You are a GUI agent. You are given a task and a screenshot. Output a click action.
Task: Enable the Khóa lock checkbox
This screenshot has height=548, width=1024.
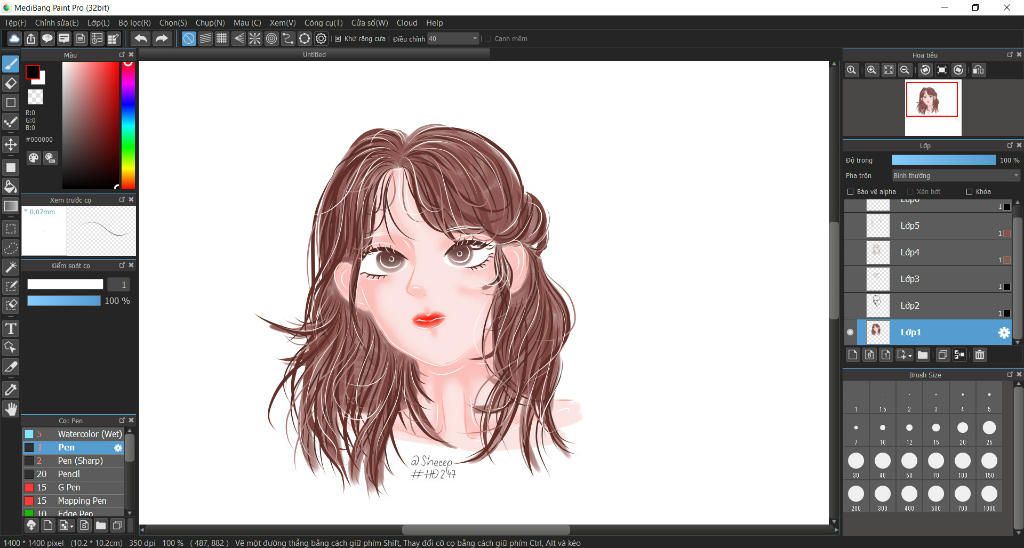pos(969,192)
